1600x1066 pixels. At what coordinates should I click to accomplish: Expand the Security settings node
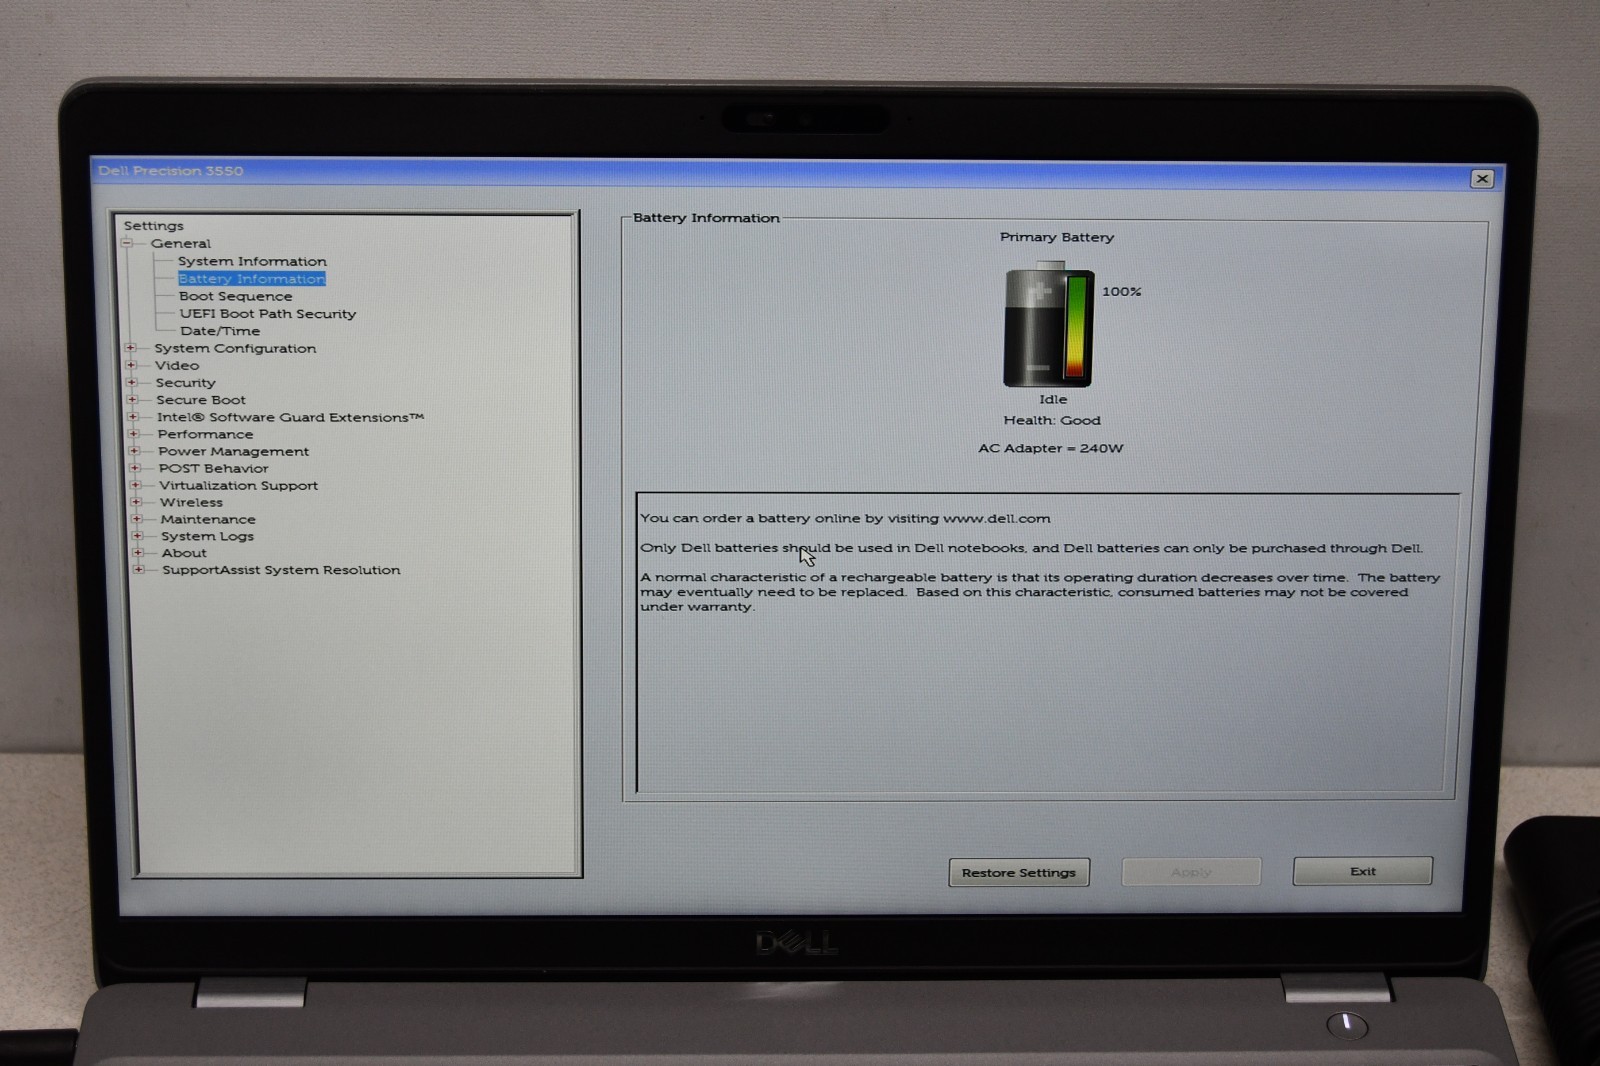pos(131,382)
